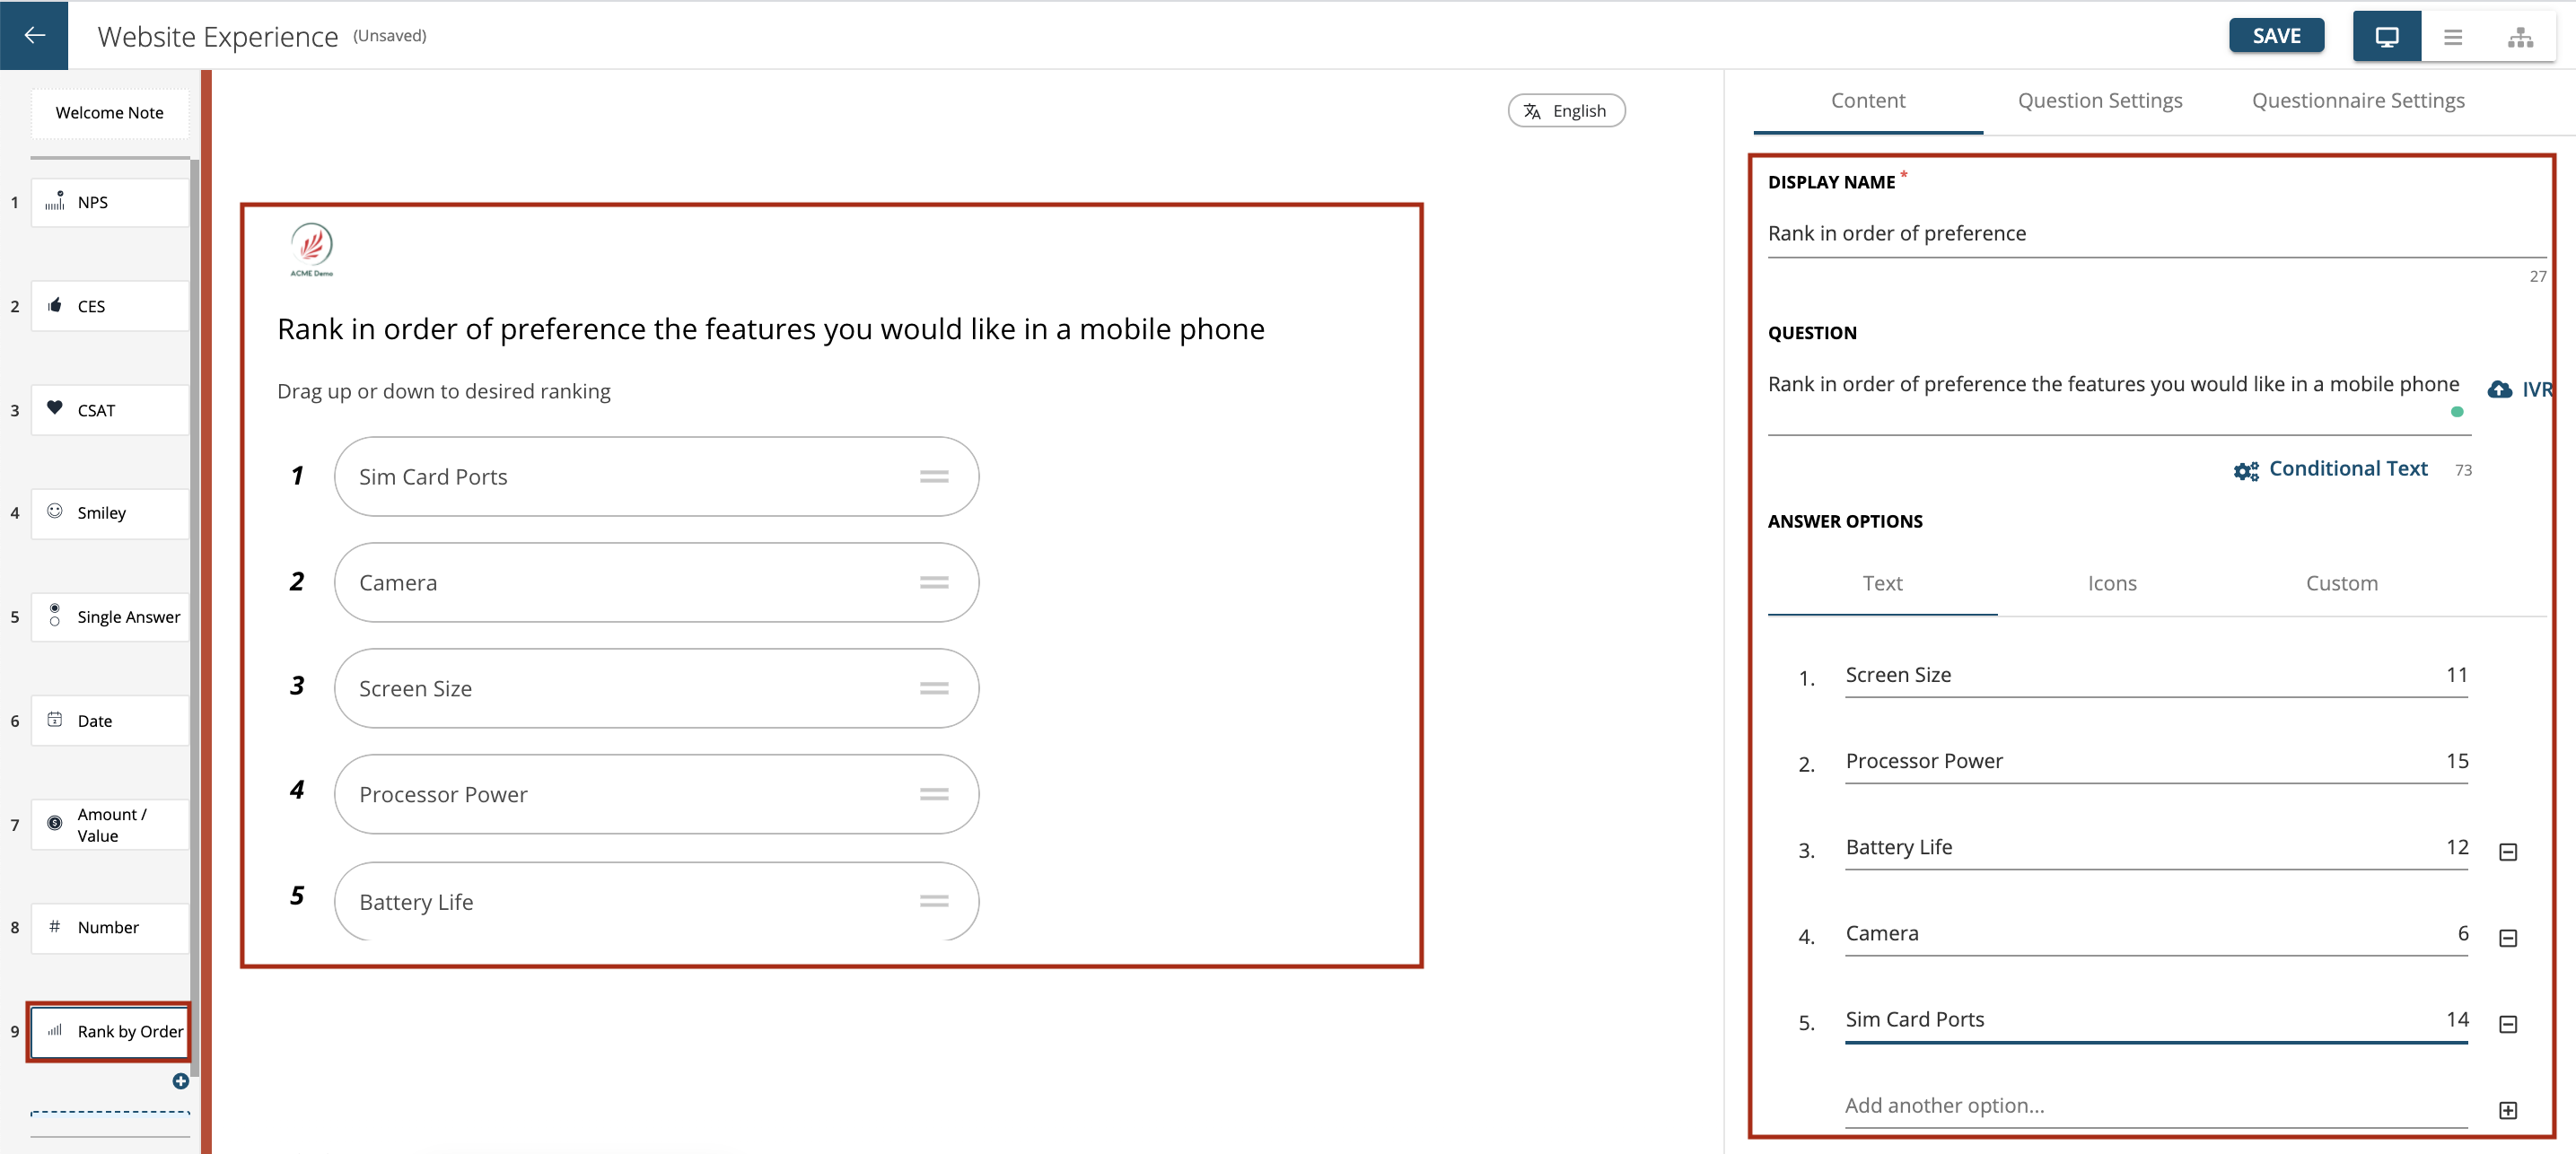2576x1154 pixels.
Task: Click the drag handle on Processor Power row
Action: point(933,794)
